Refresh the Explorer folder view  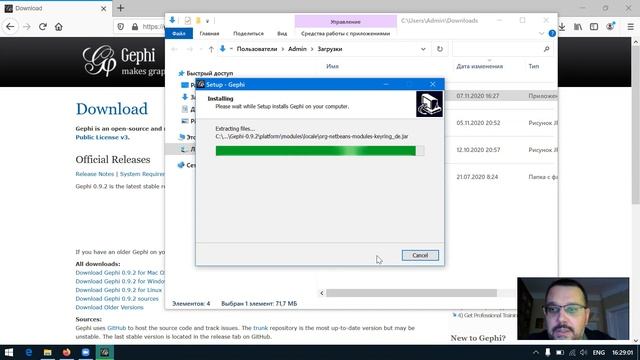click(440, 49)
